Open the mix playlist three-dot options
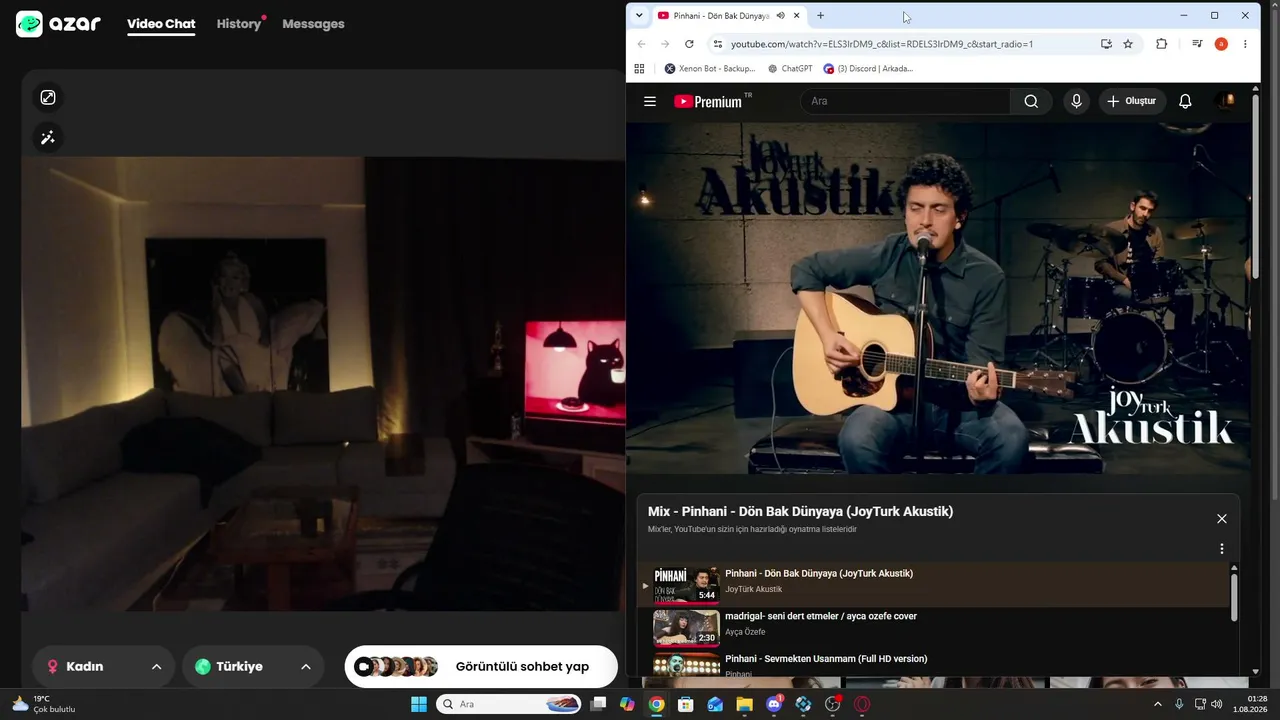Screen dimensions: 1280x720 [x=1221, y=549]
